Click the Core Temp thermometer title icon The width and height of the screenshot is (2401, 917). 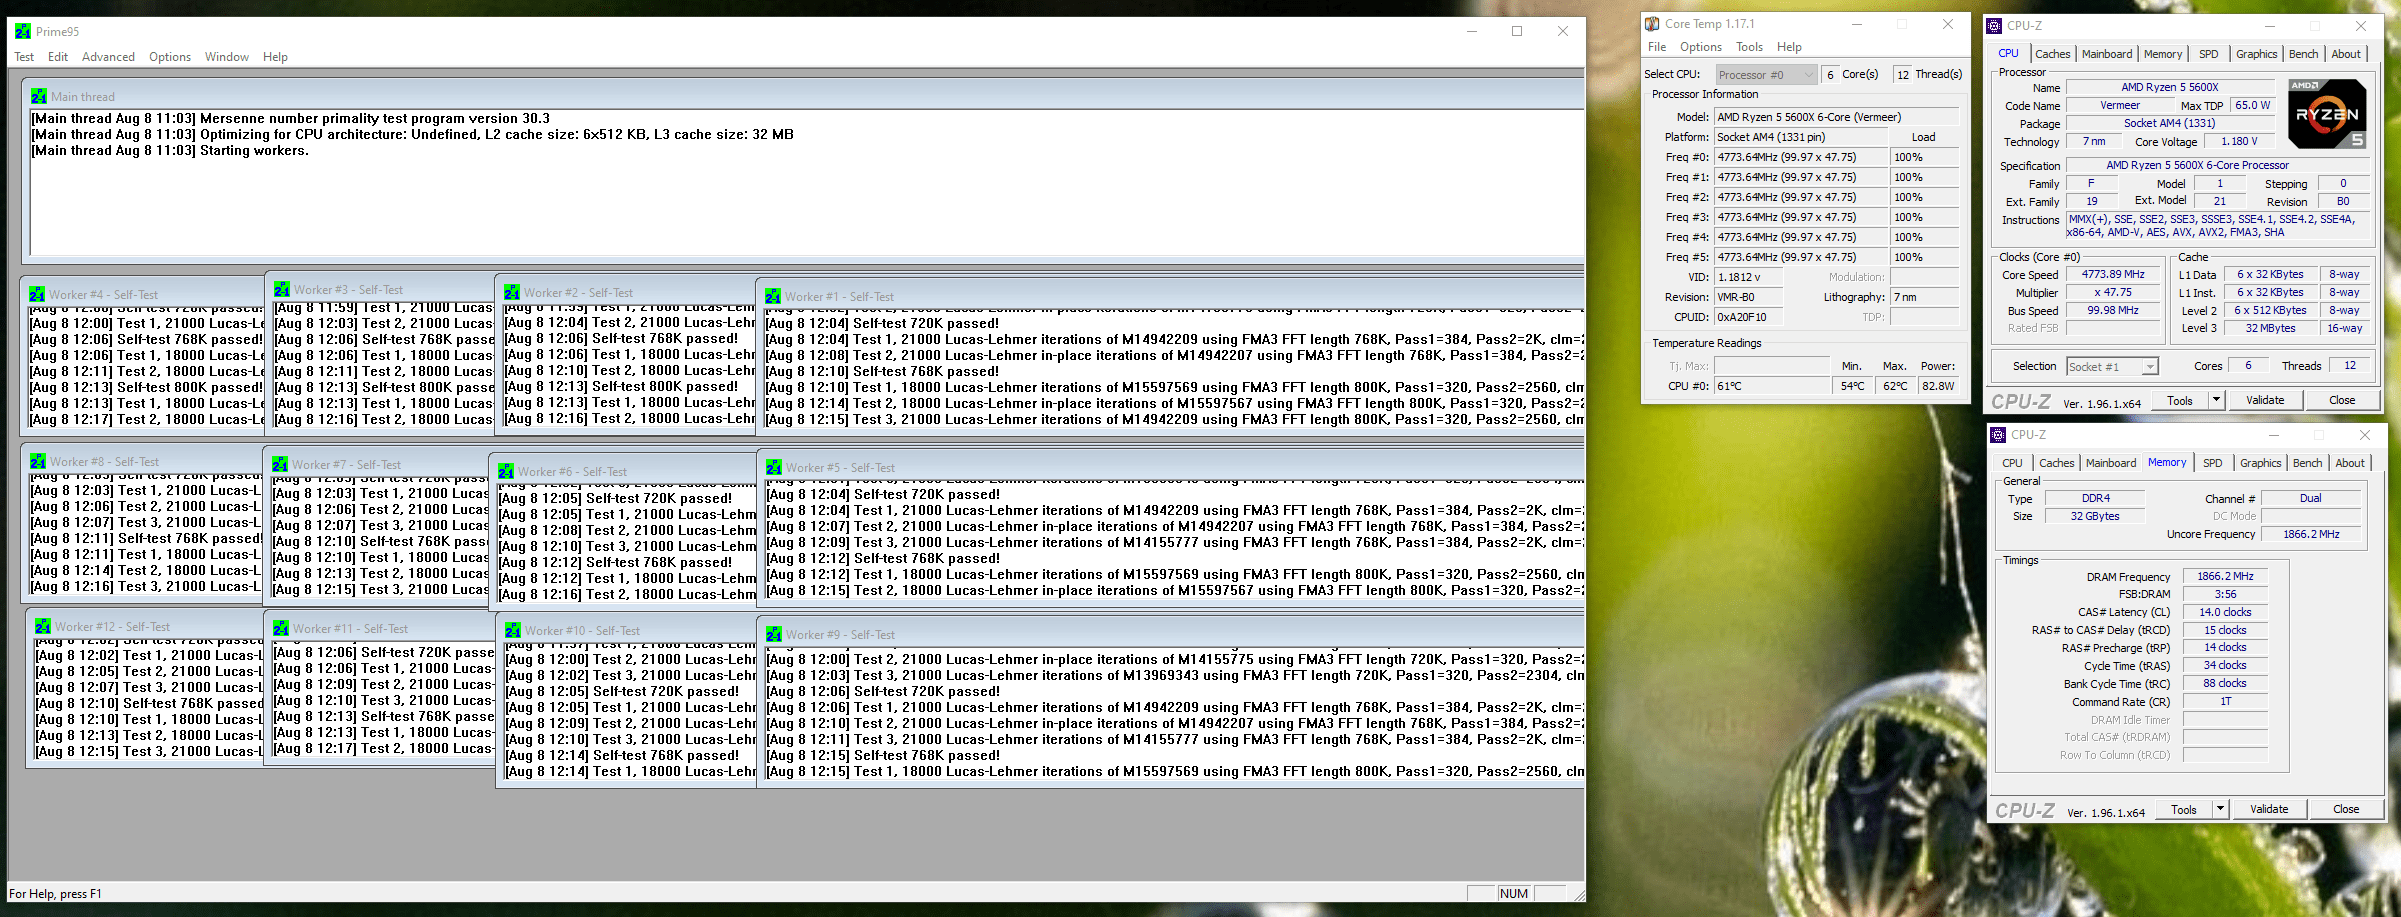point(1653,24)
